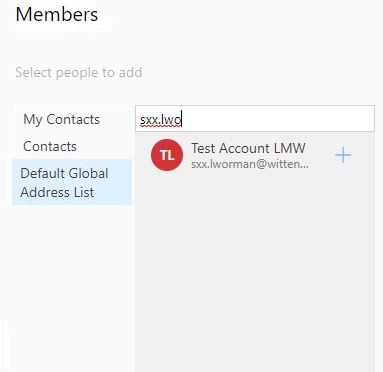Click empty results area below Test Account
The height and width of the screenshot is (372, 383).
(255, 267)
